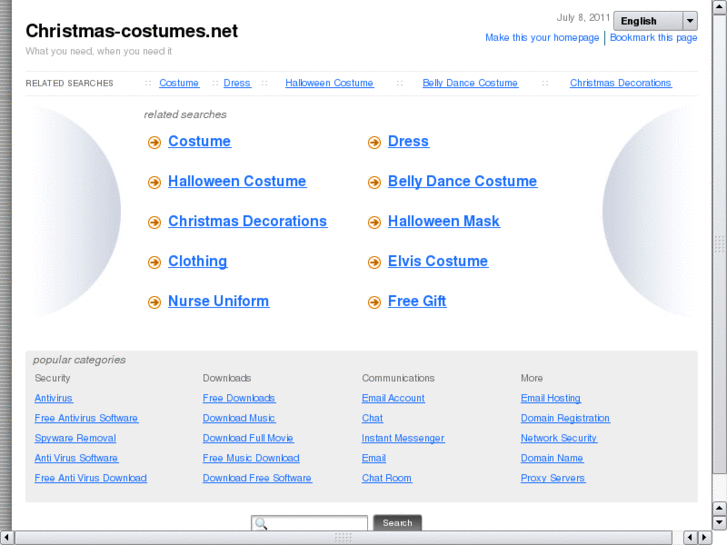Screen dimensions: 727x545
Task: Open the Clothing link
Action: pyautogui.click(x=198, y=261)
